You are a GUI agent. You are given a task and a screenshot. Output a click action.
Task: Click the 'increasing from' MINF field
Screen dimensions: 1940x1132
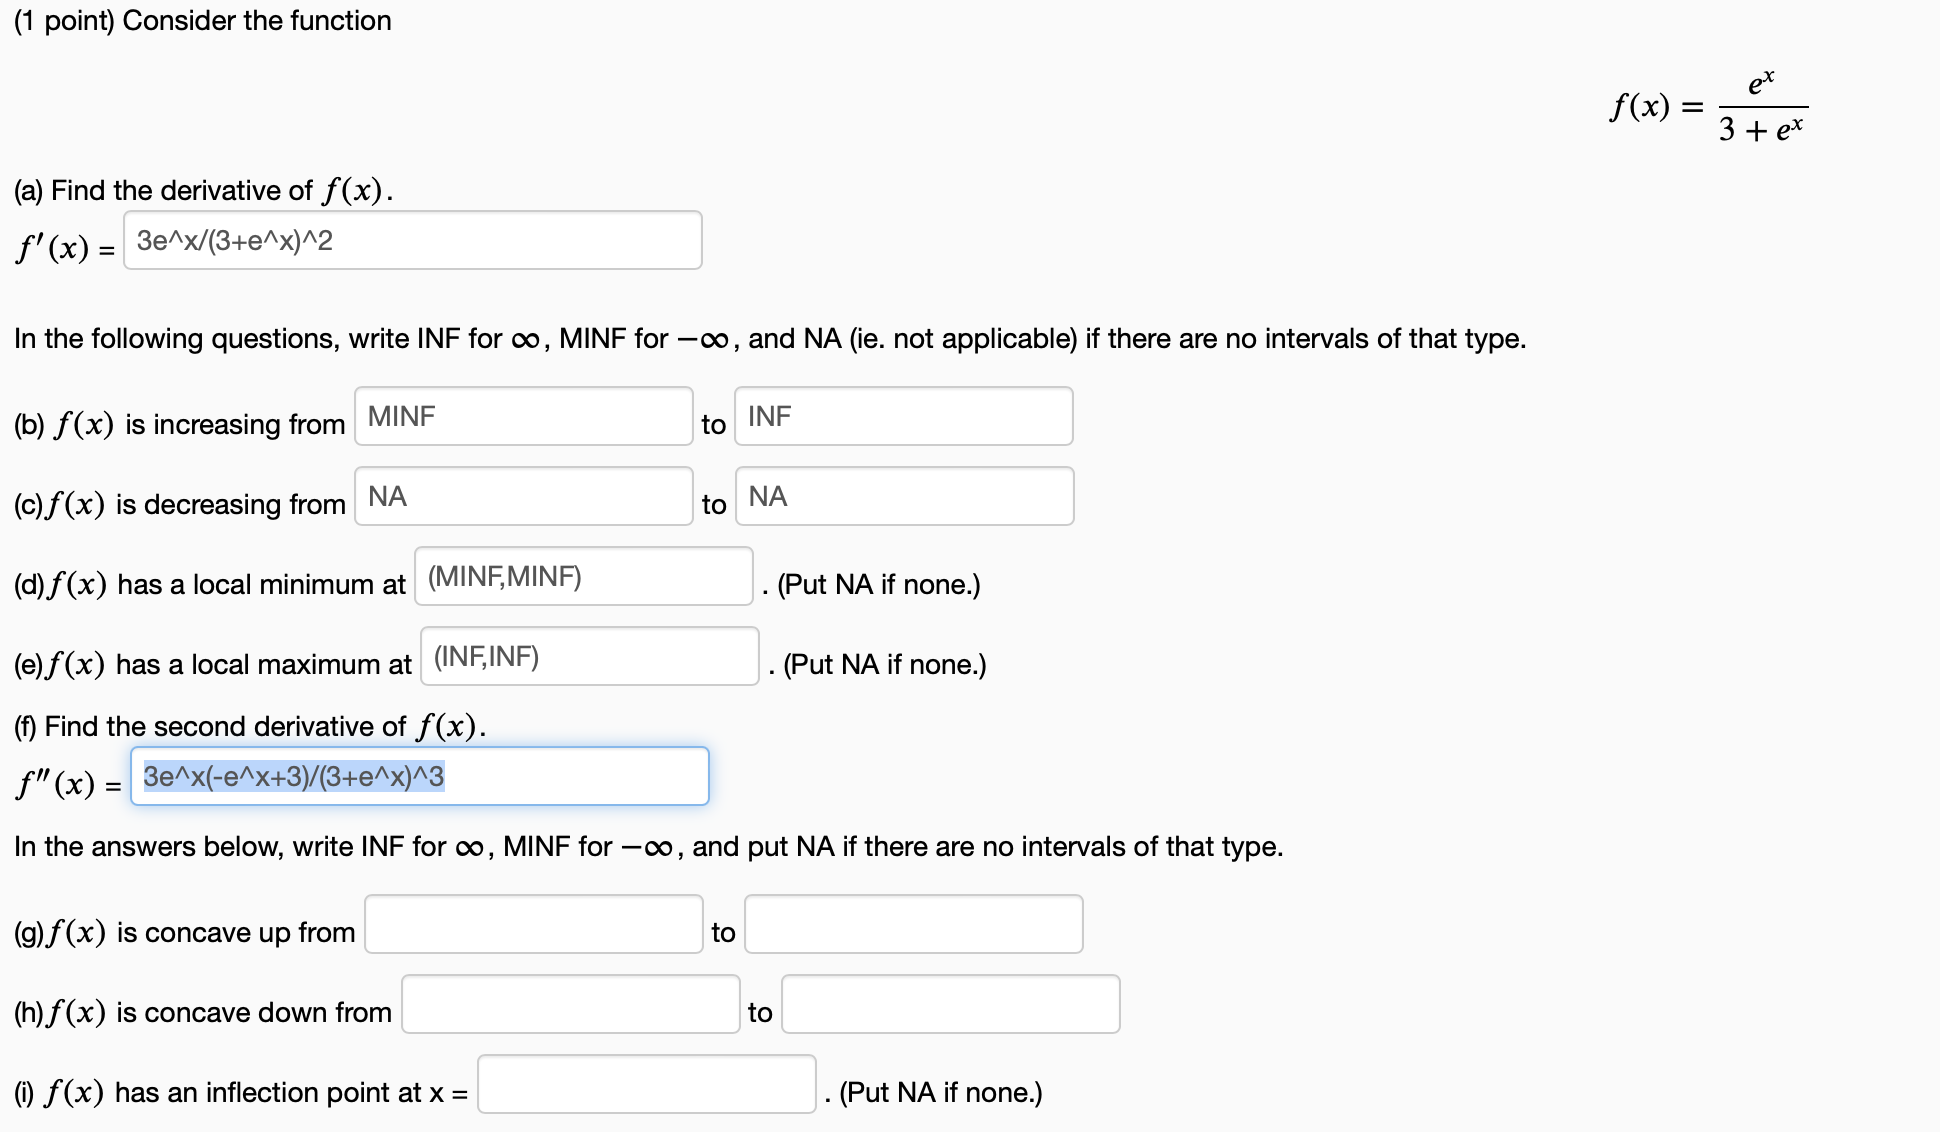523,416
